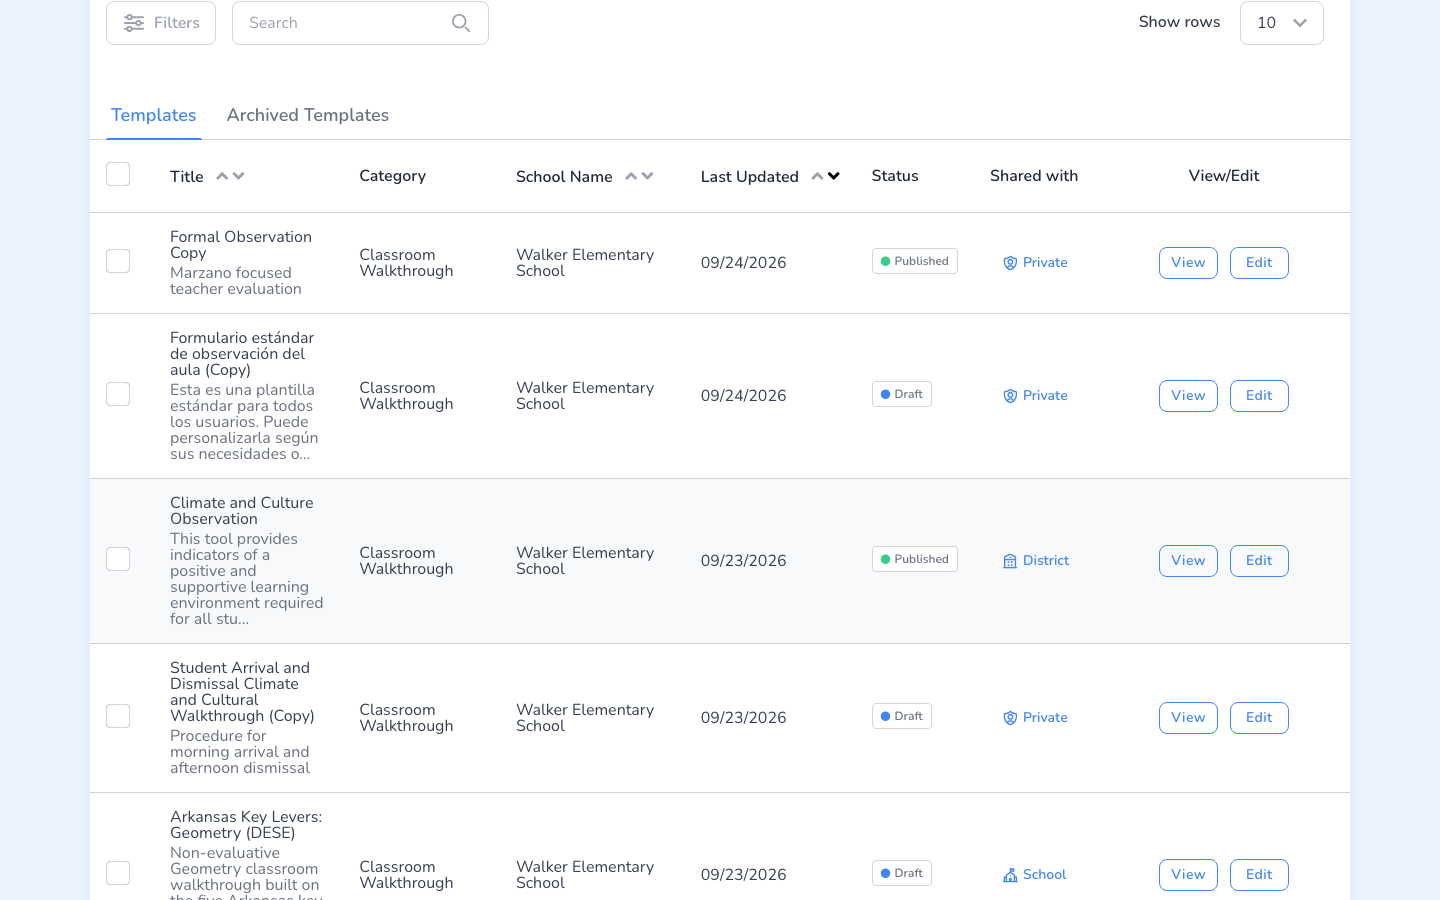Sort School Name descending arrow
Screen dimensions: 1440x900
point(648,176)
